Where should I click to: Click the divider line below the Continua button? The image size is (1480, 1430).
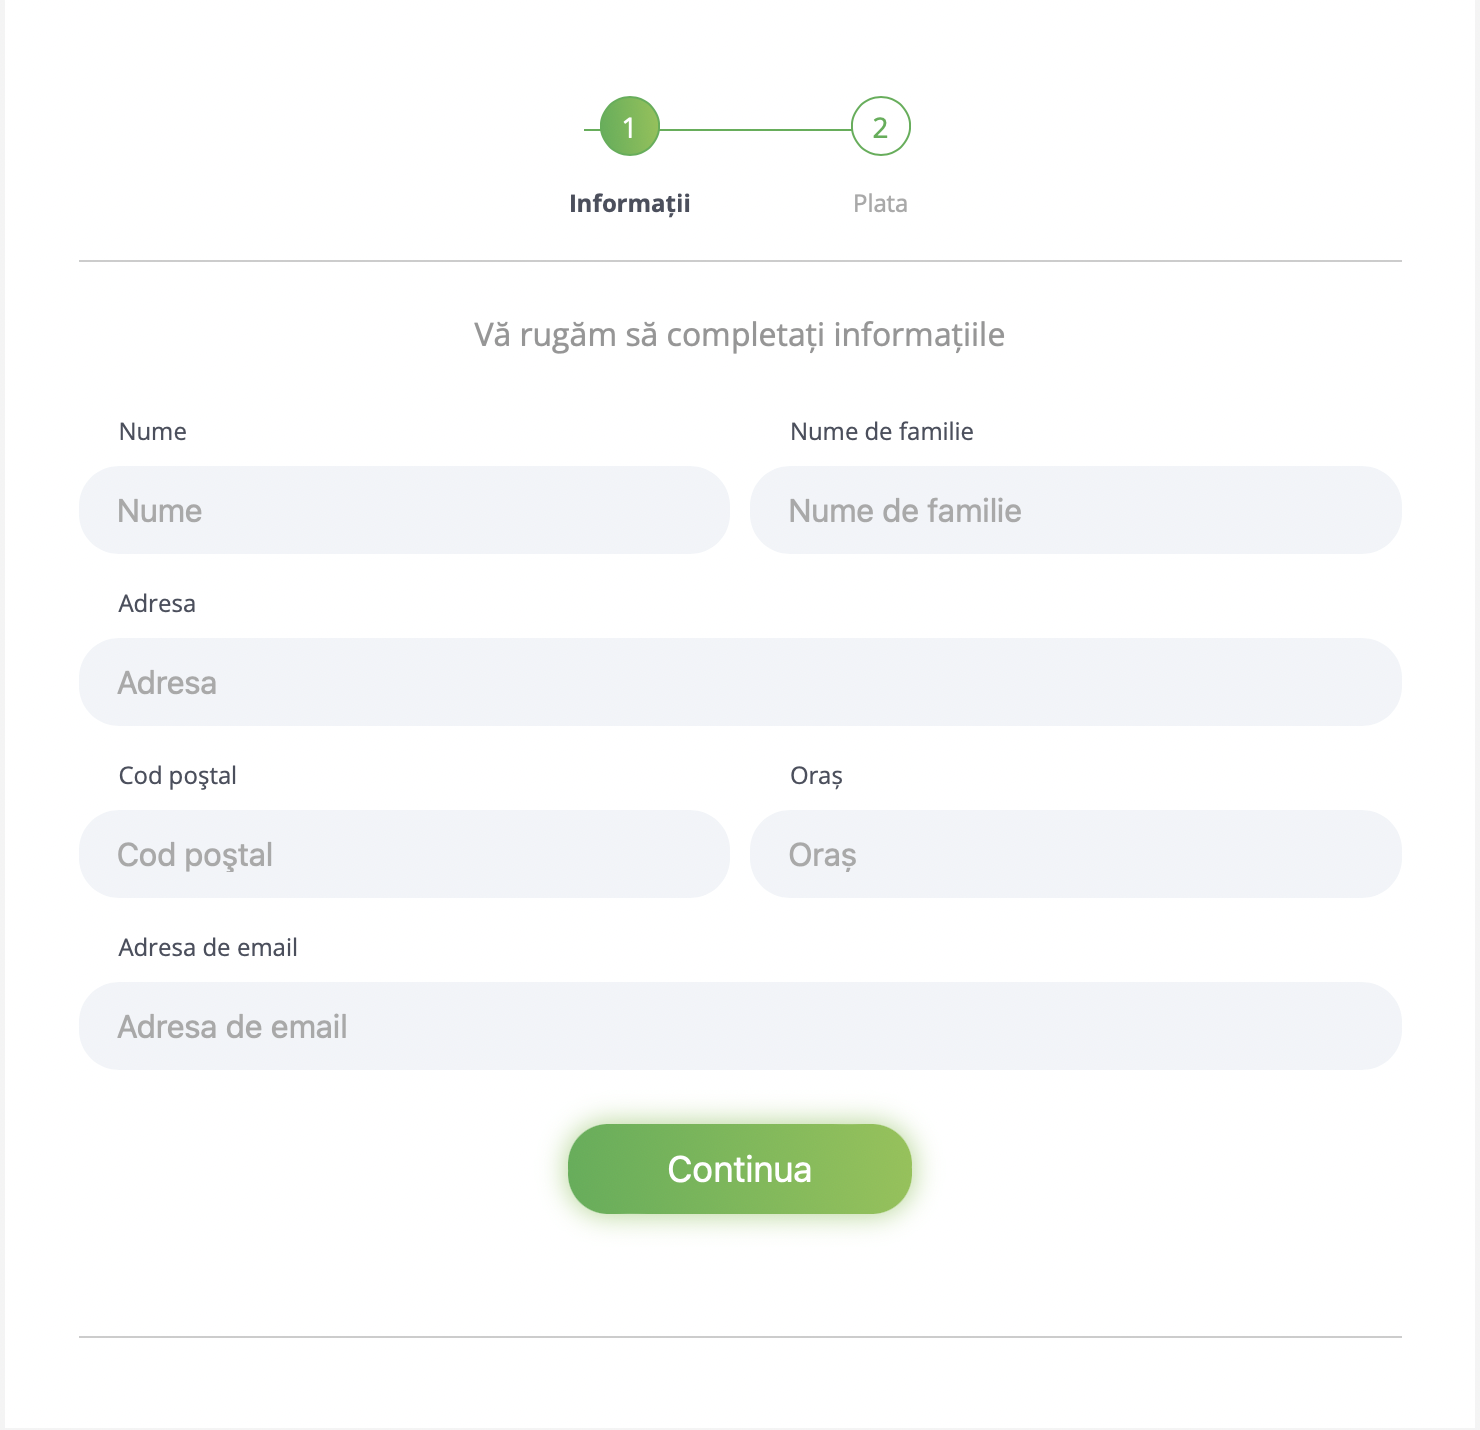coord(740,1336)
